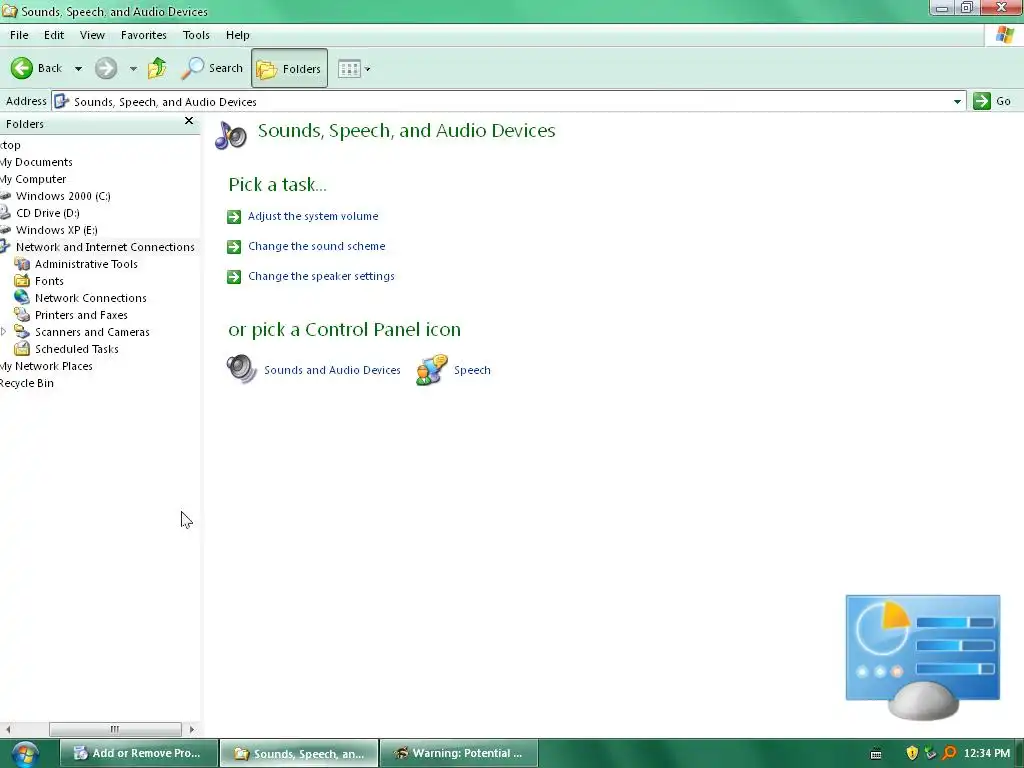Screen dimensions: 1024x768
Task: Select My Network Places in tree
Action: [x=46, y=366]
